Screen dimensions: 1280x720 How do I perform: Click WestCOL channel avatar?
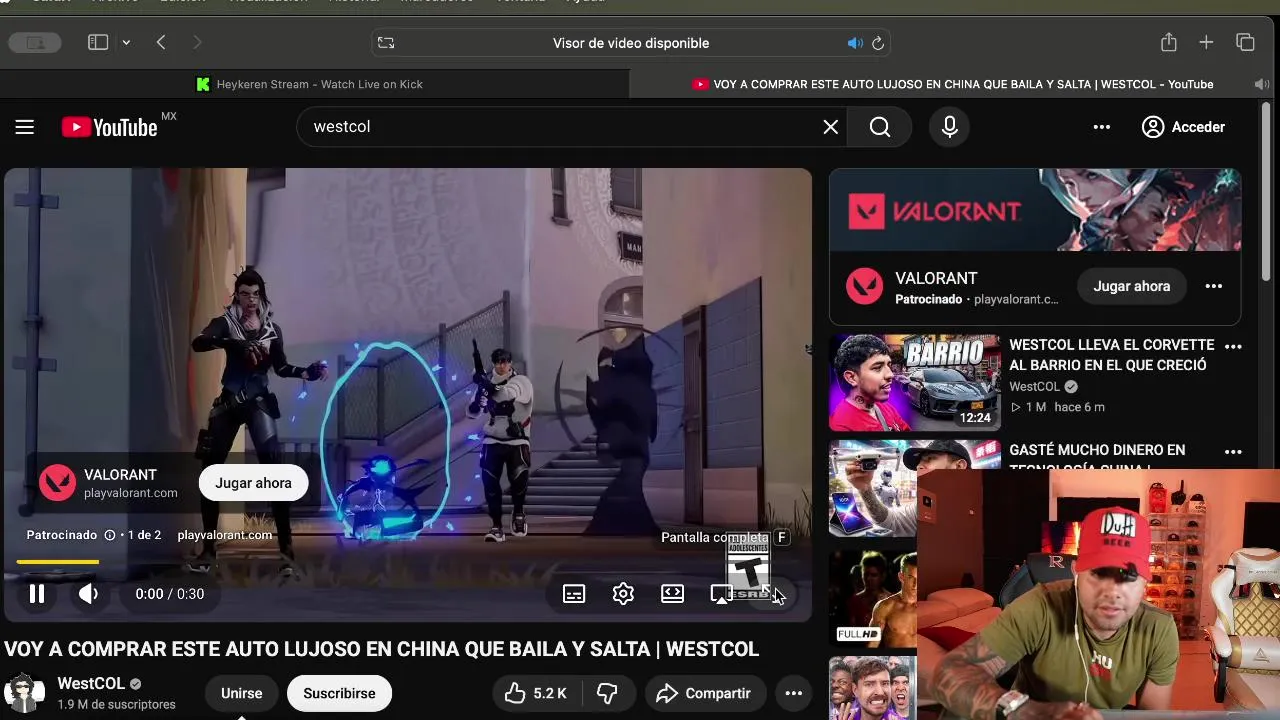tap(24, 693)
